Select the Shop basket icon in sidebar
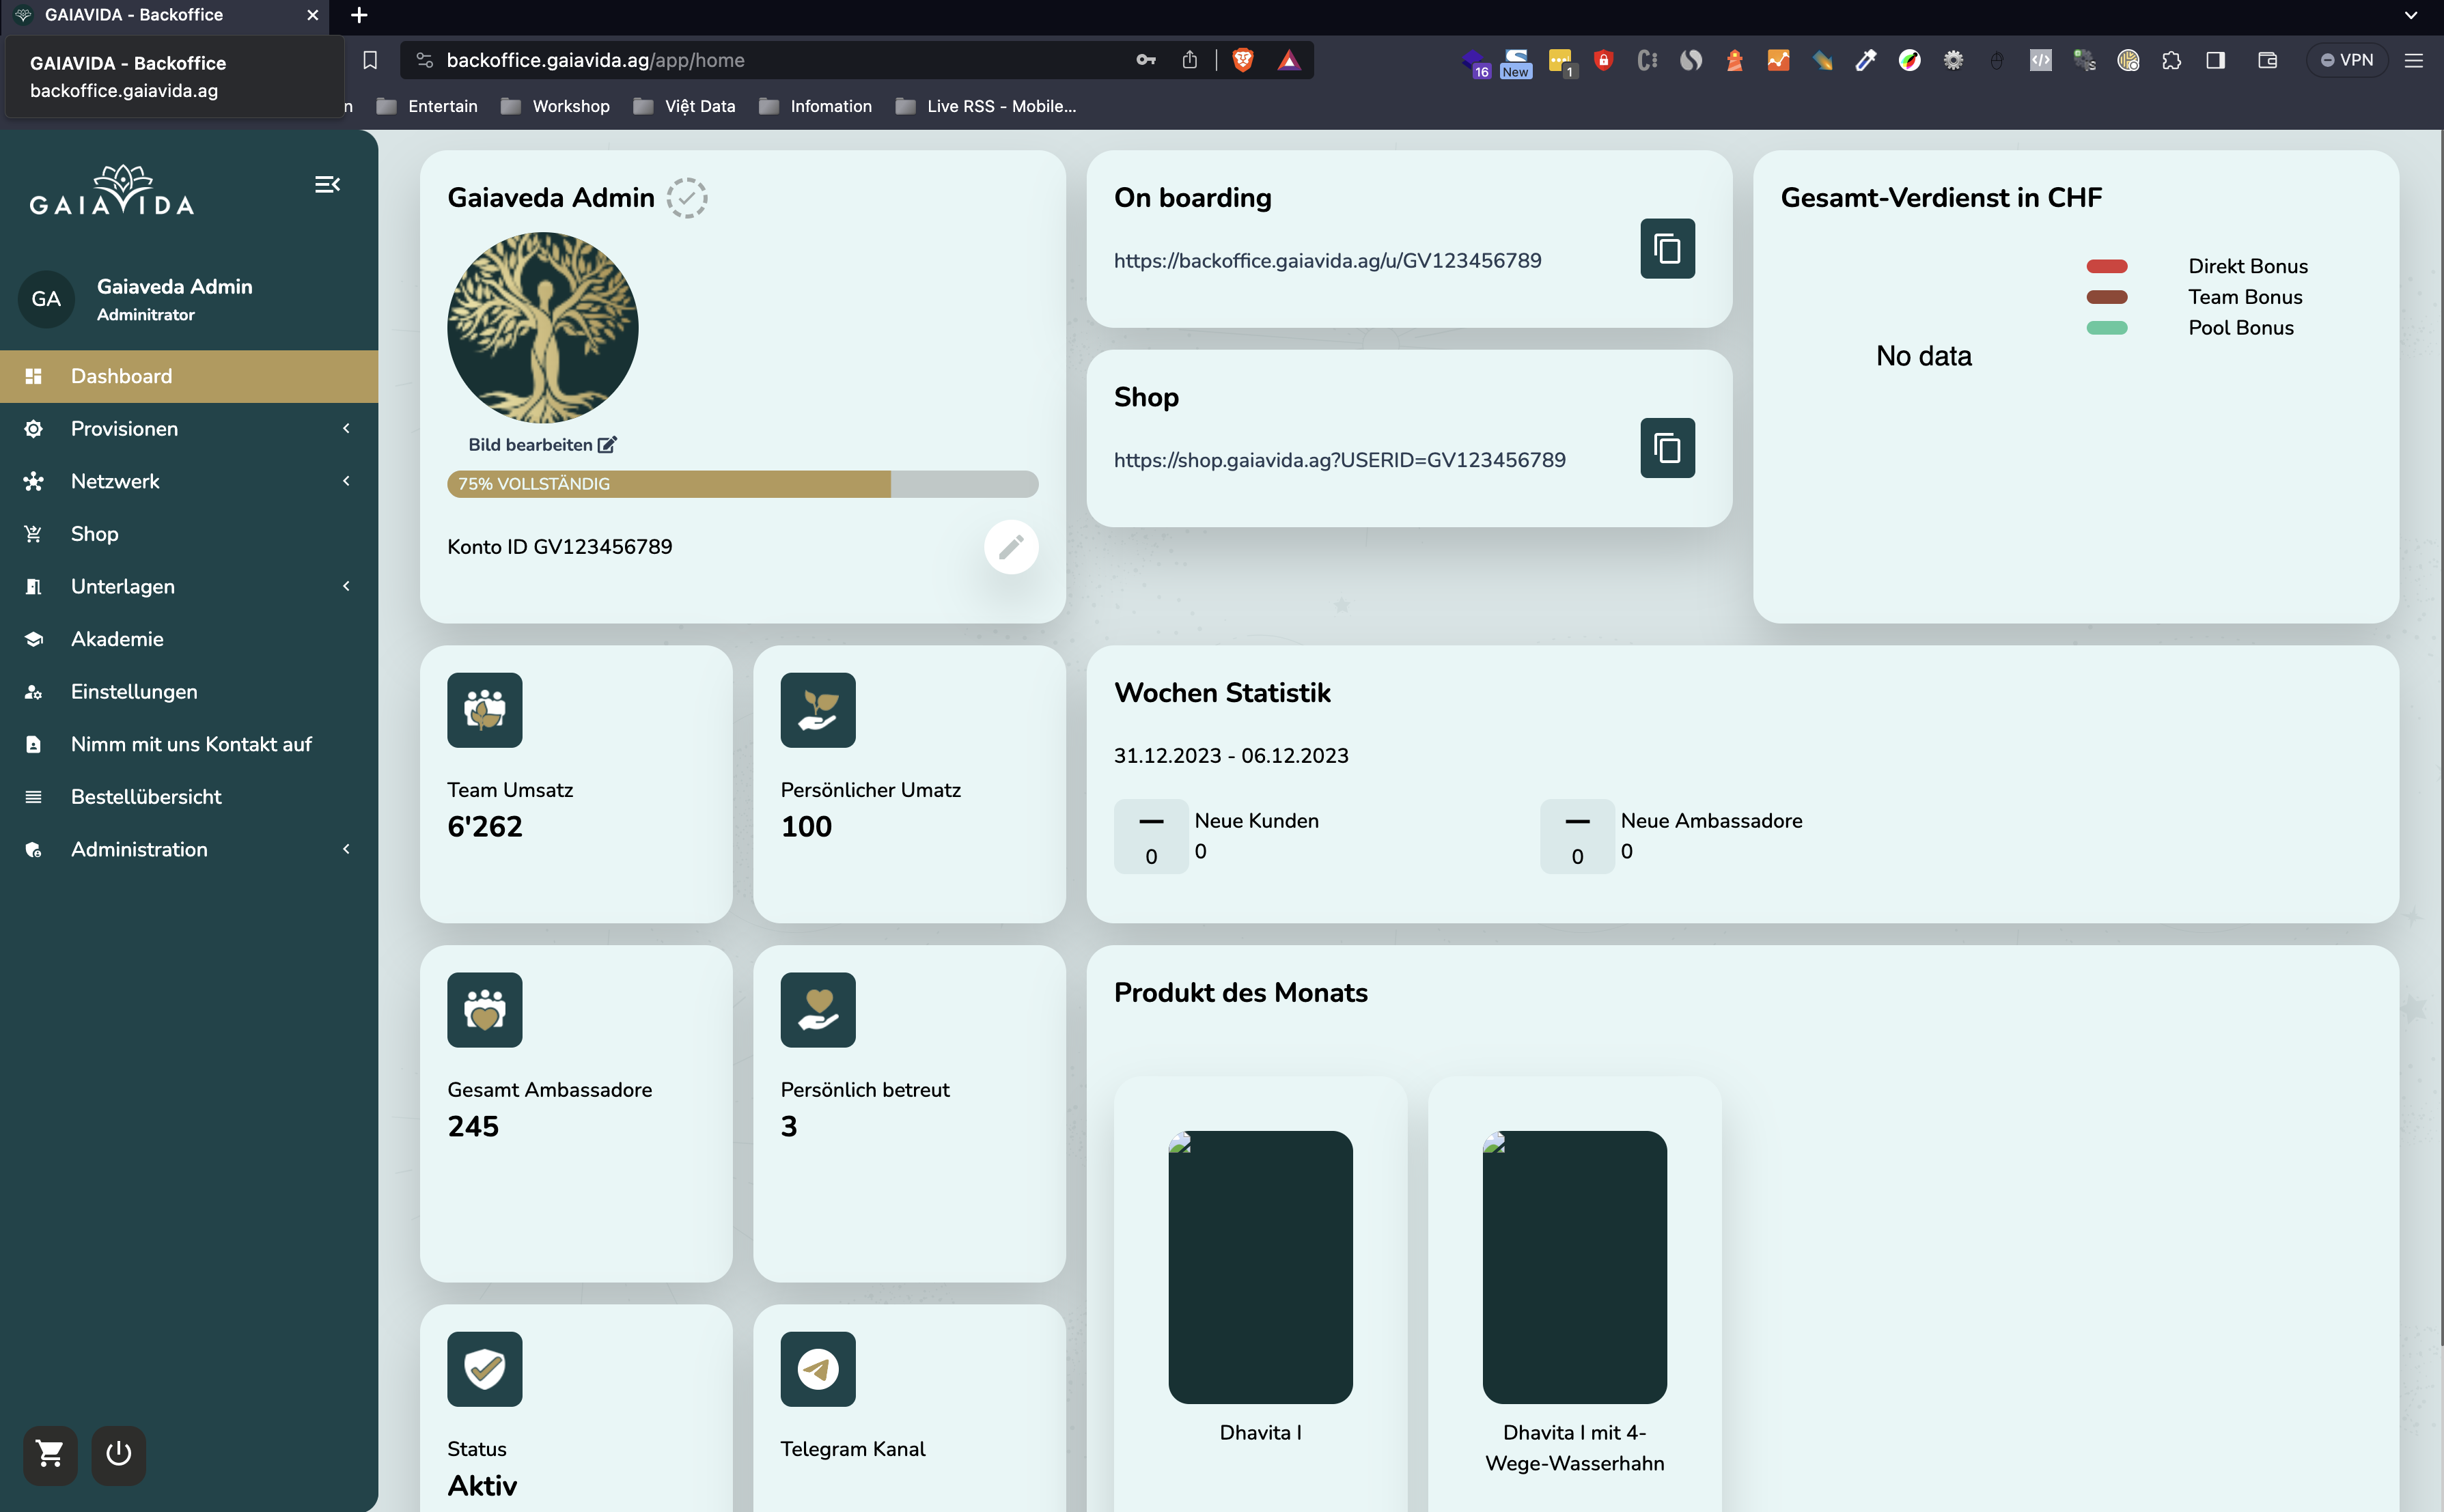 pos(34,533)
